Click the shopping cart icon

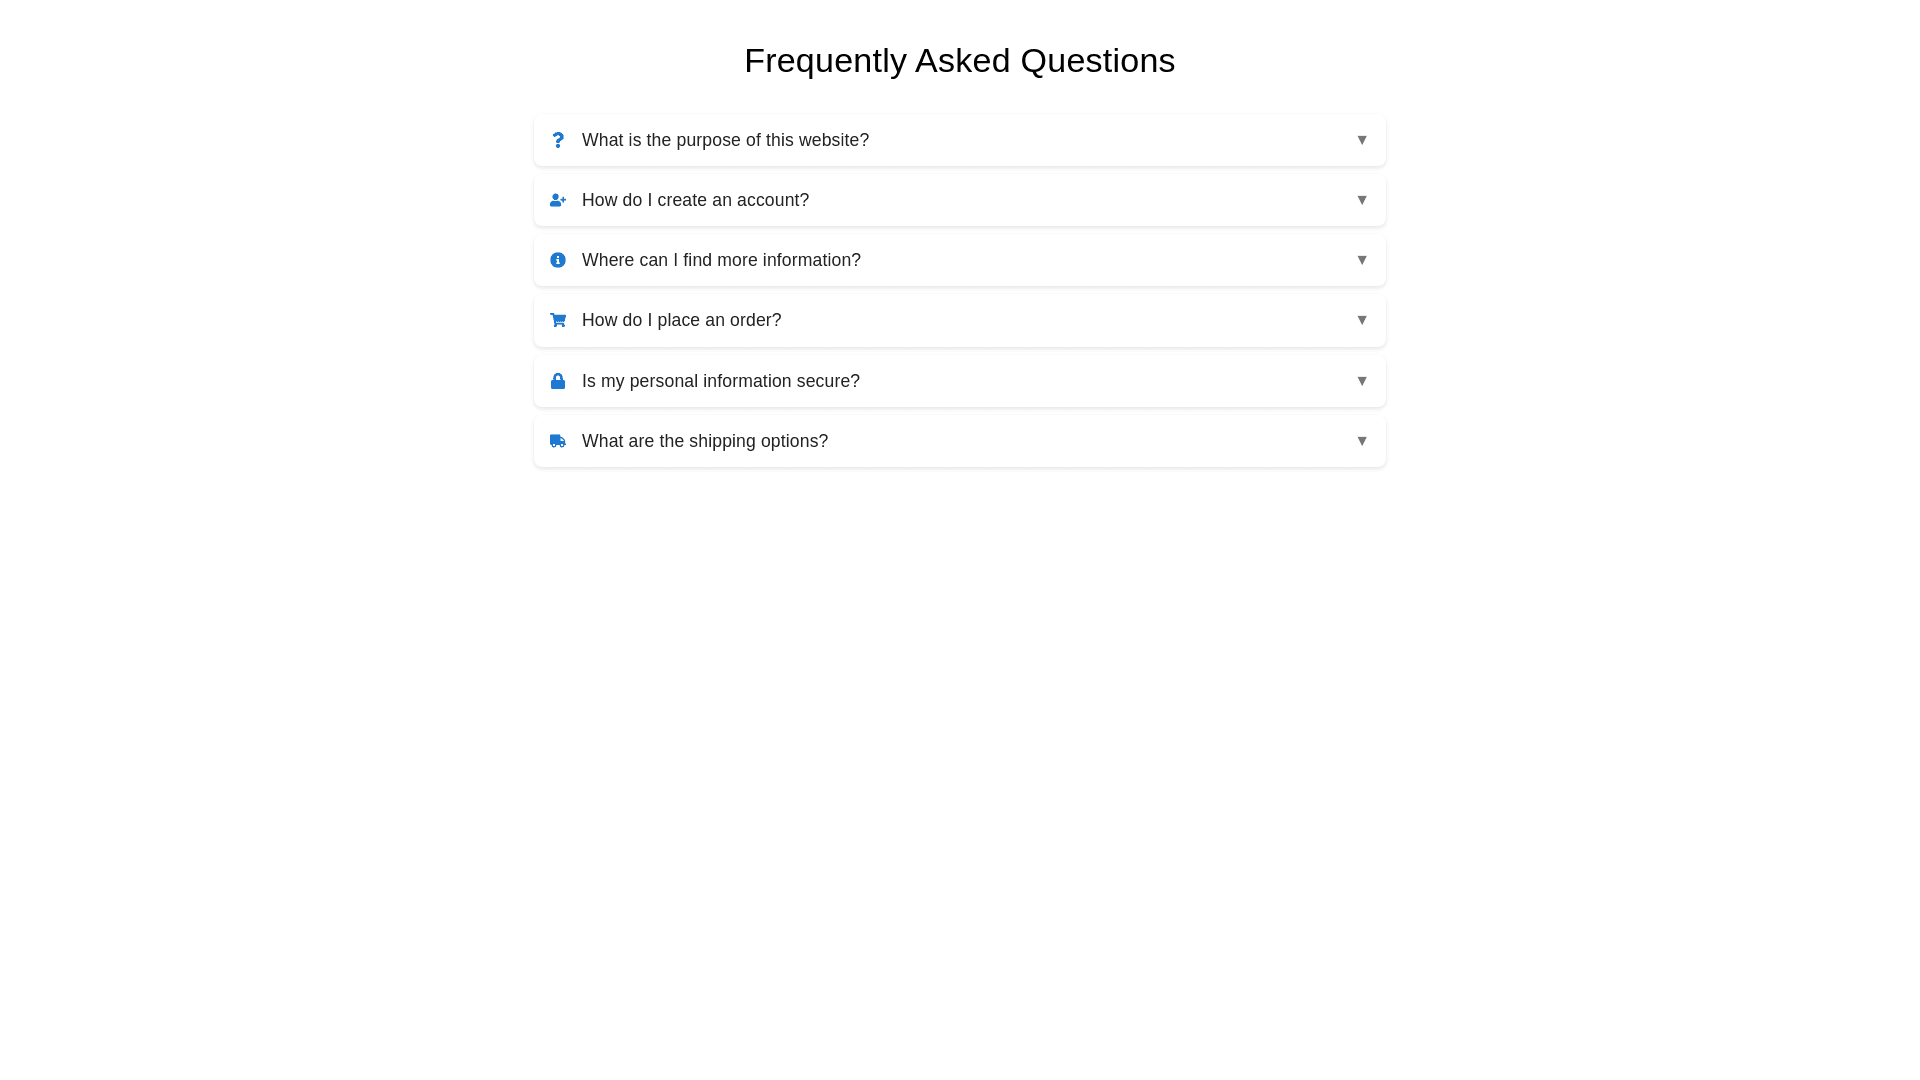[558, 320]
